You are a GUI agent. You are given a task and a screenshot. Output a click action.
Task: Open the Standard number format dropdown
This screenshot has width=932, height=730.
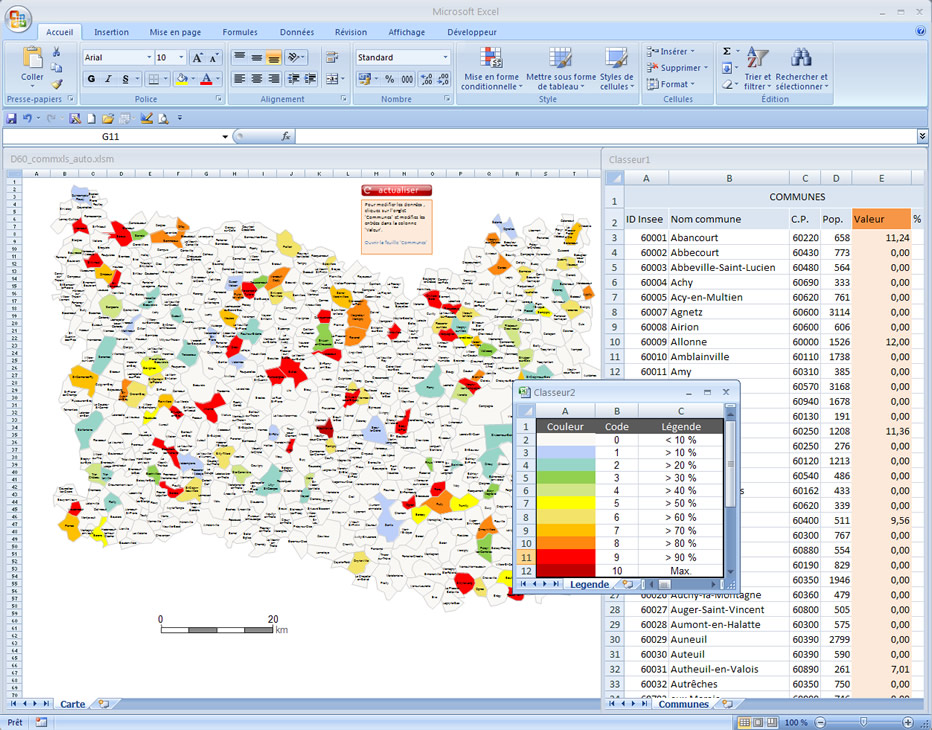point(445,58)
